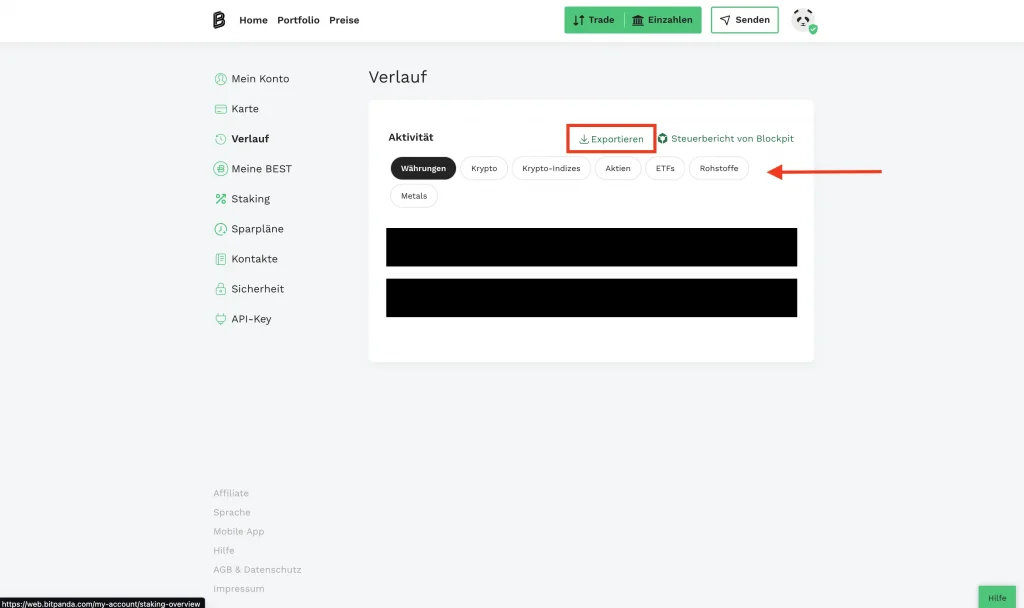Choose the Rohstoffe filter pill

[719, 169]
